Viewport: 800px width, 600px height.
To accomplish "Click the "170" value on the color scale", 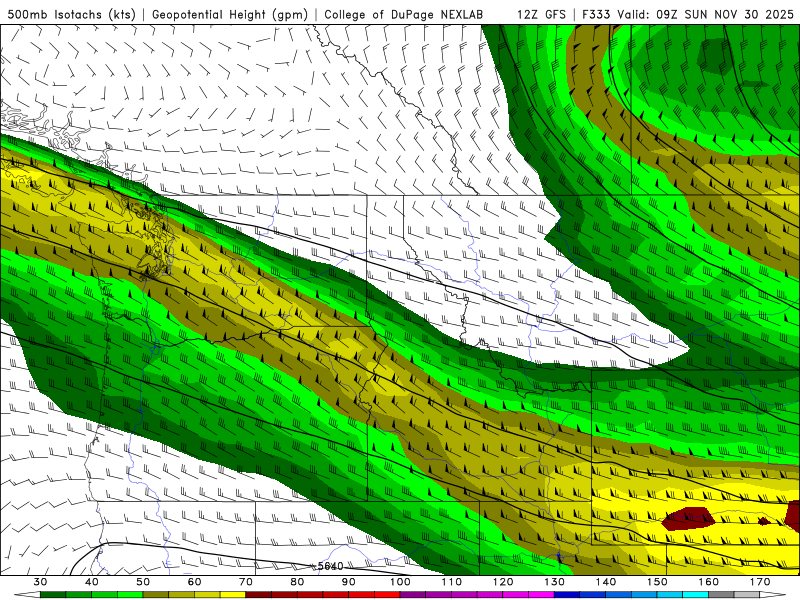I will (x=760, y=582).
